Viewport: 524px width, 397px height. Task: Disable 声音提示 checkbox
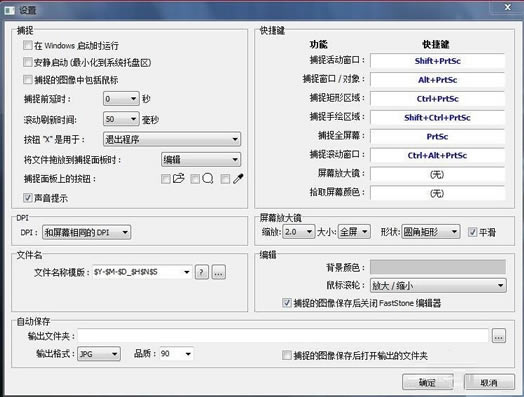pos(28,197)
